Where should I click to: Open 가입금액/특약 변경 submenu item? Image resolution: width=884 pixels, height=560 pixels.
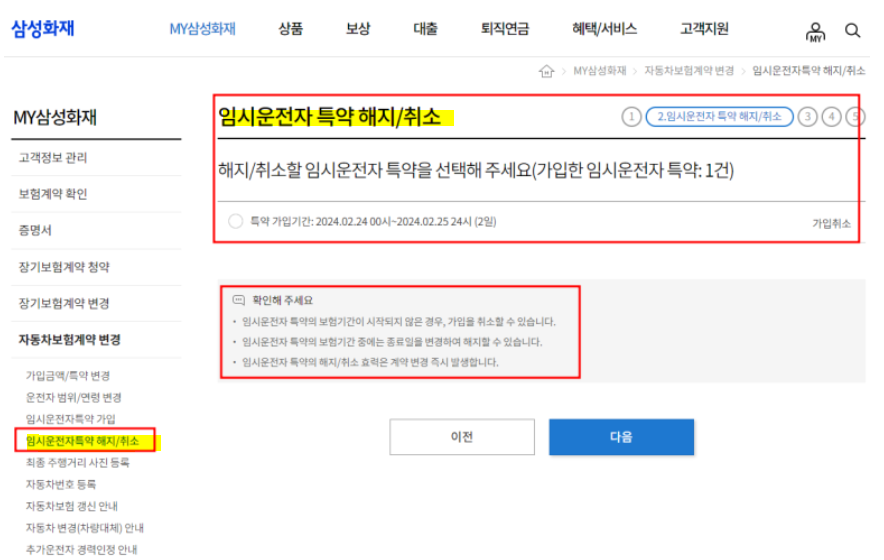68,376
